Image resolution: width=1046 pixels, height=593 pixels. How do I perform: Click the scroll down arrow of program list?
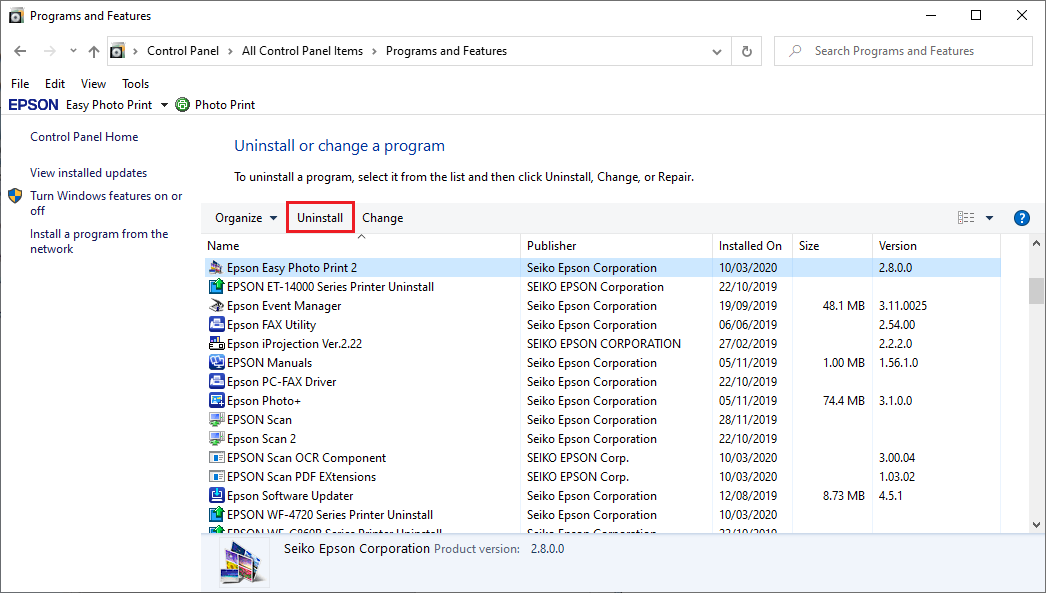(x=1036, y=524)
